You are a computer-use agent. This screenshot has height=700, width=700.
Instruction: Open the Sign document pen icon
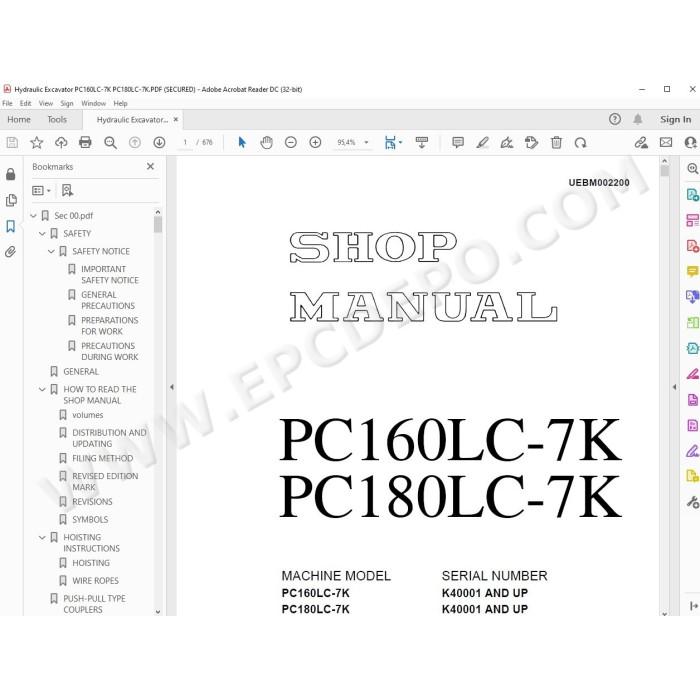[507, 142]
